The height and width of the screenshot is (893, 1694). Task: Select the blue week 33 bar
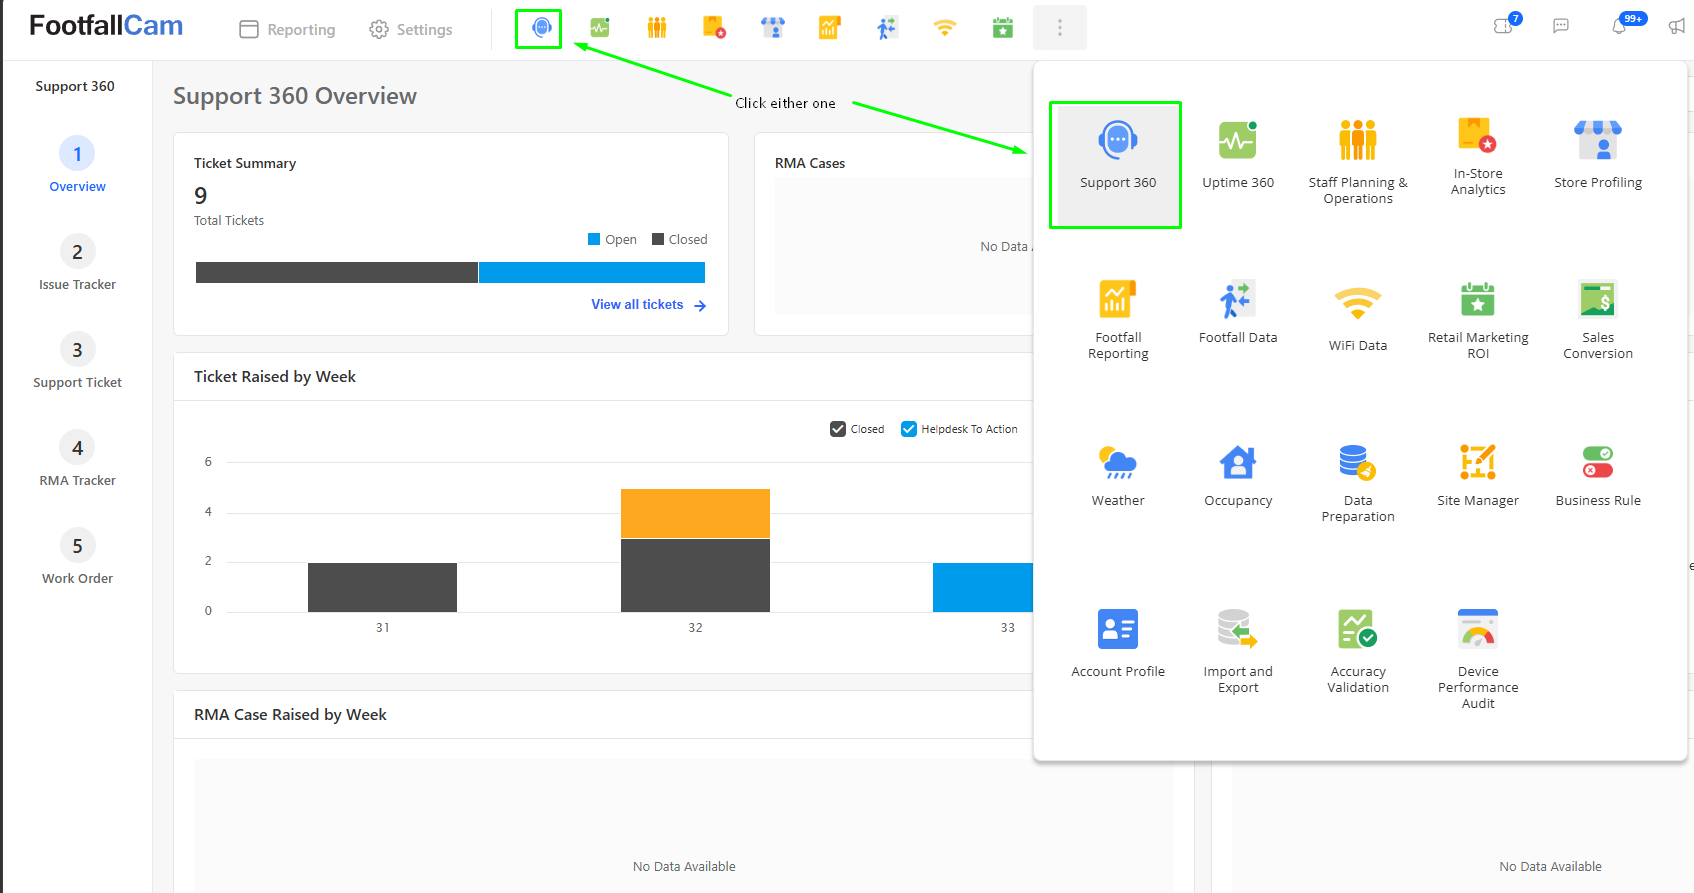[983, 587]
